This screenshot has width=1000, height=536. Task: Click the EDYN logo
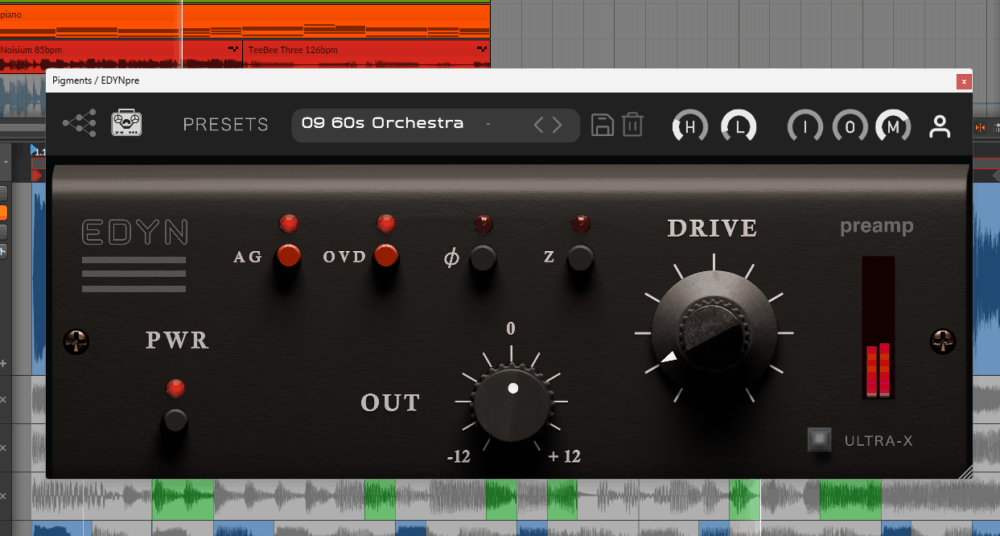click(135, 232)
